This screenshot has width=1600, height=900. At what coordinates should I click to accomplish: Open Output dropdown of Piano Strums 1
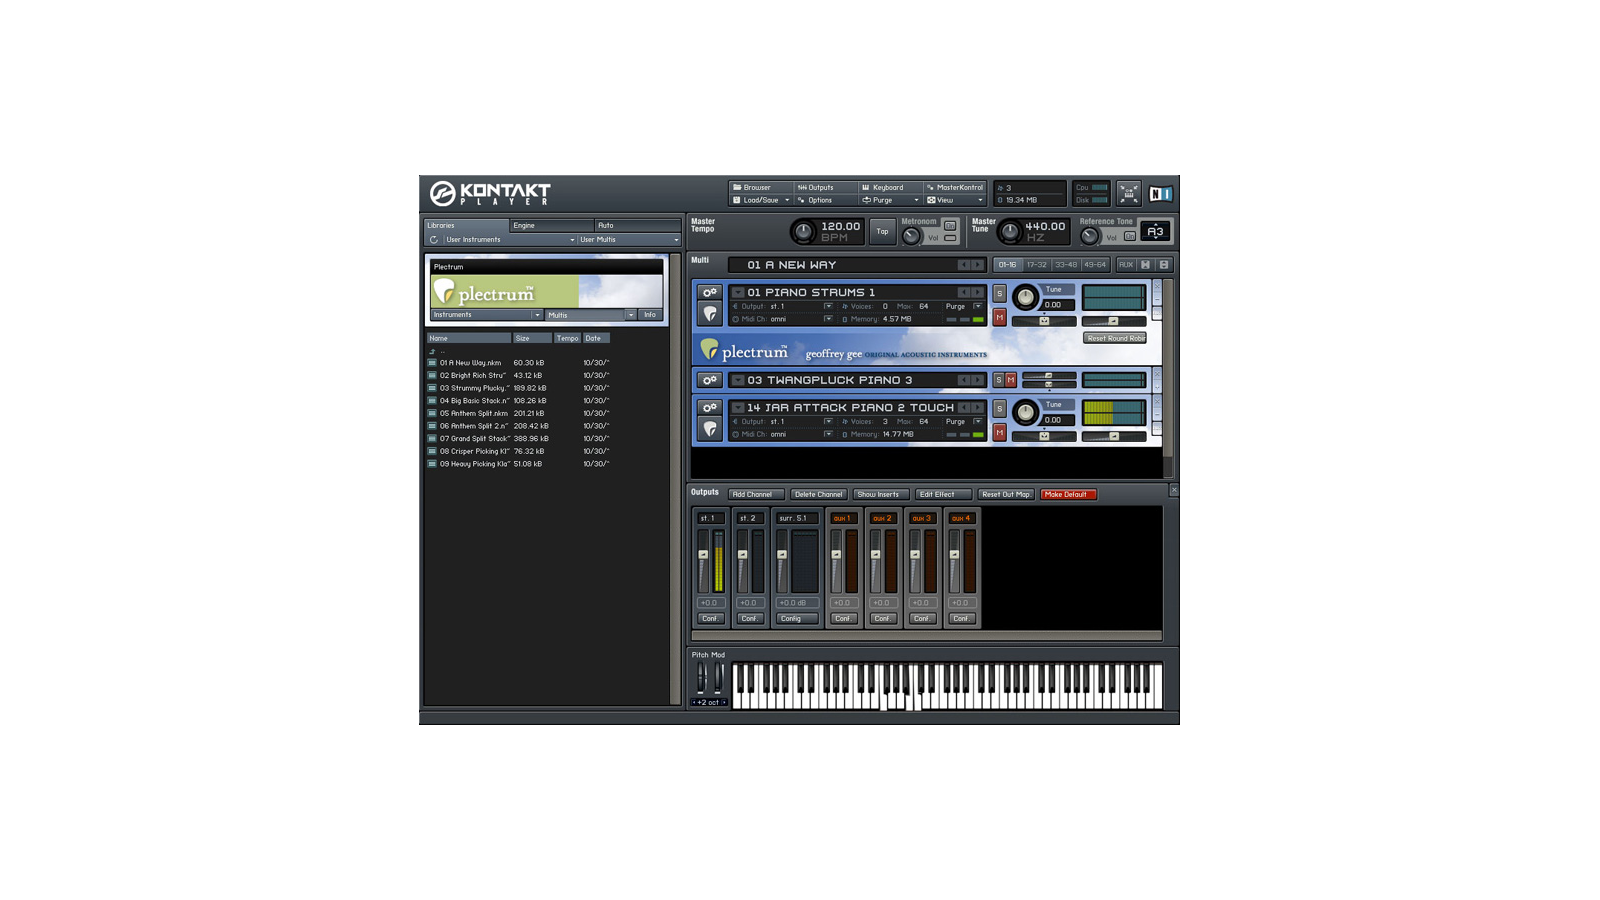828,307
